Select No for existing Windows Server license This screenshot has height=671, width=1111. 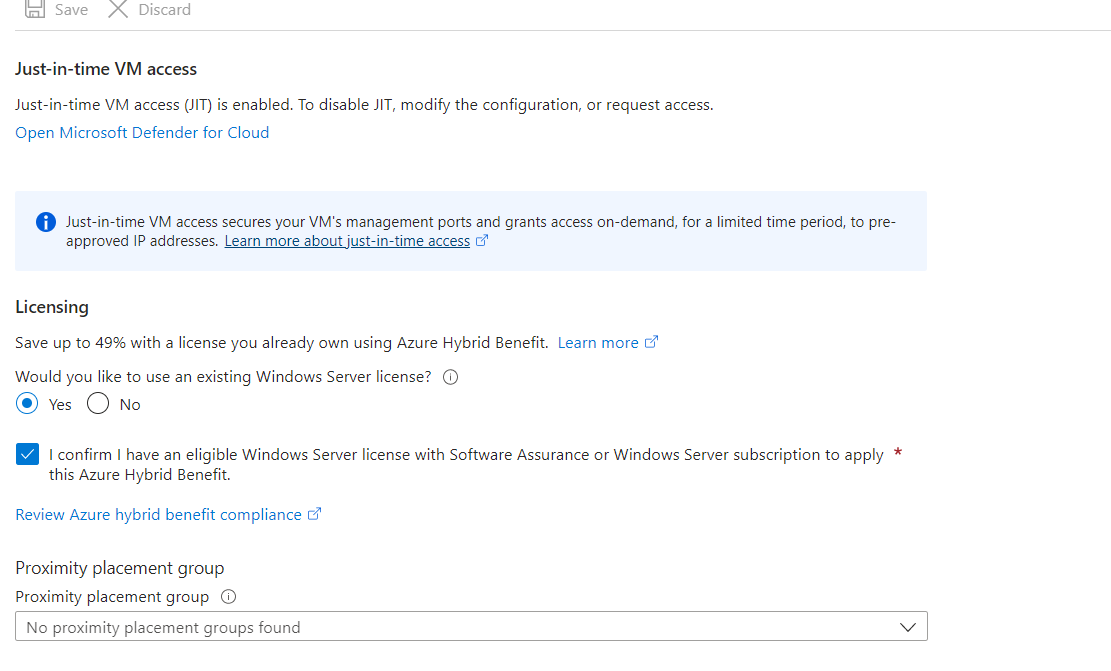[x=98, y=404]
